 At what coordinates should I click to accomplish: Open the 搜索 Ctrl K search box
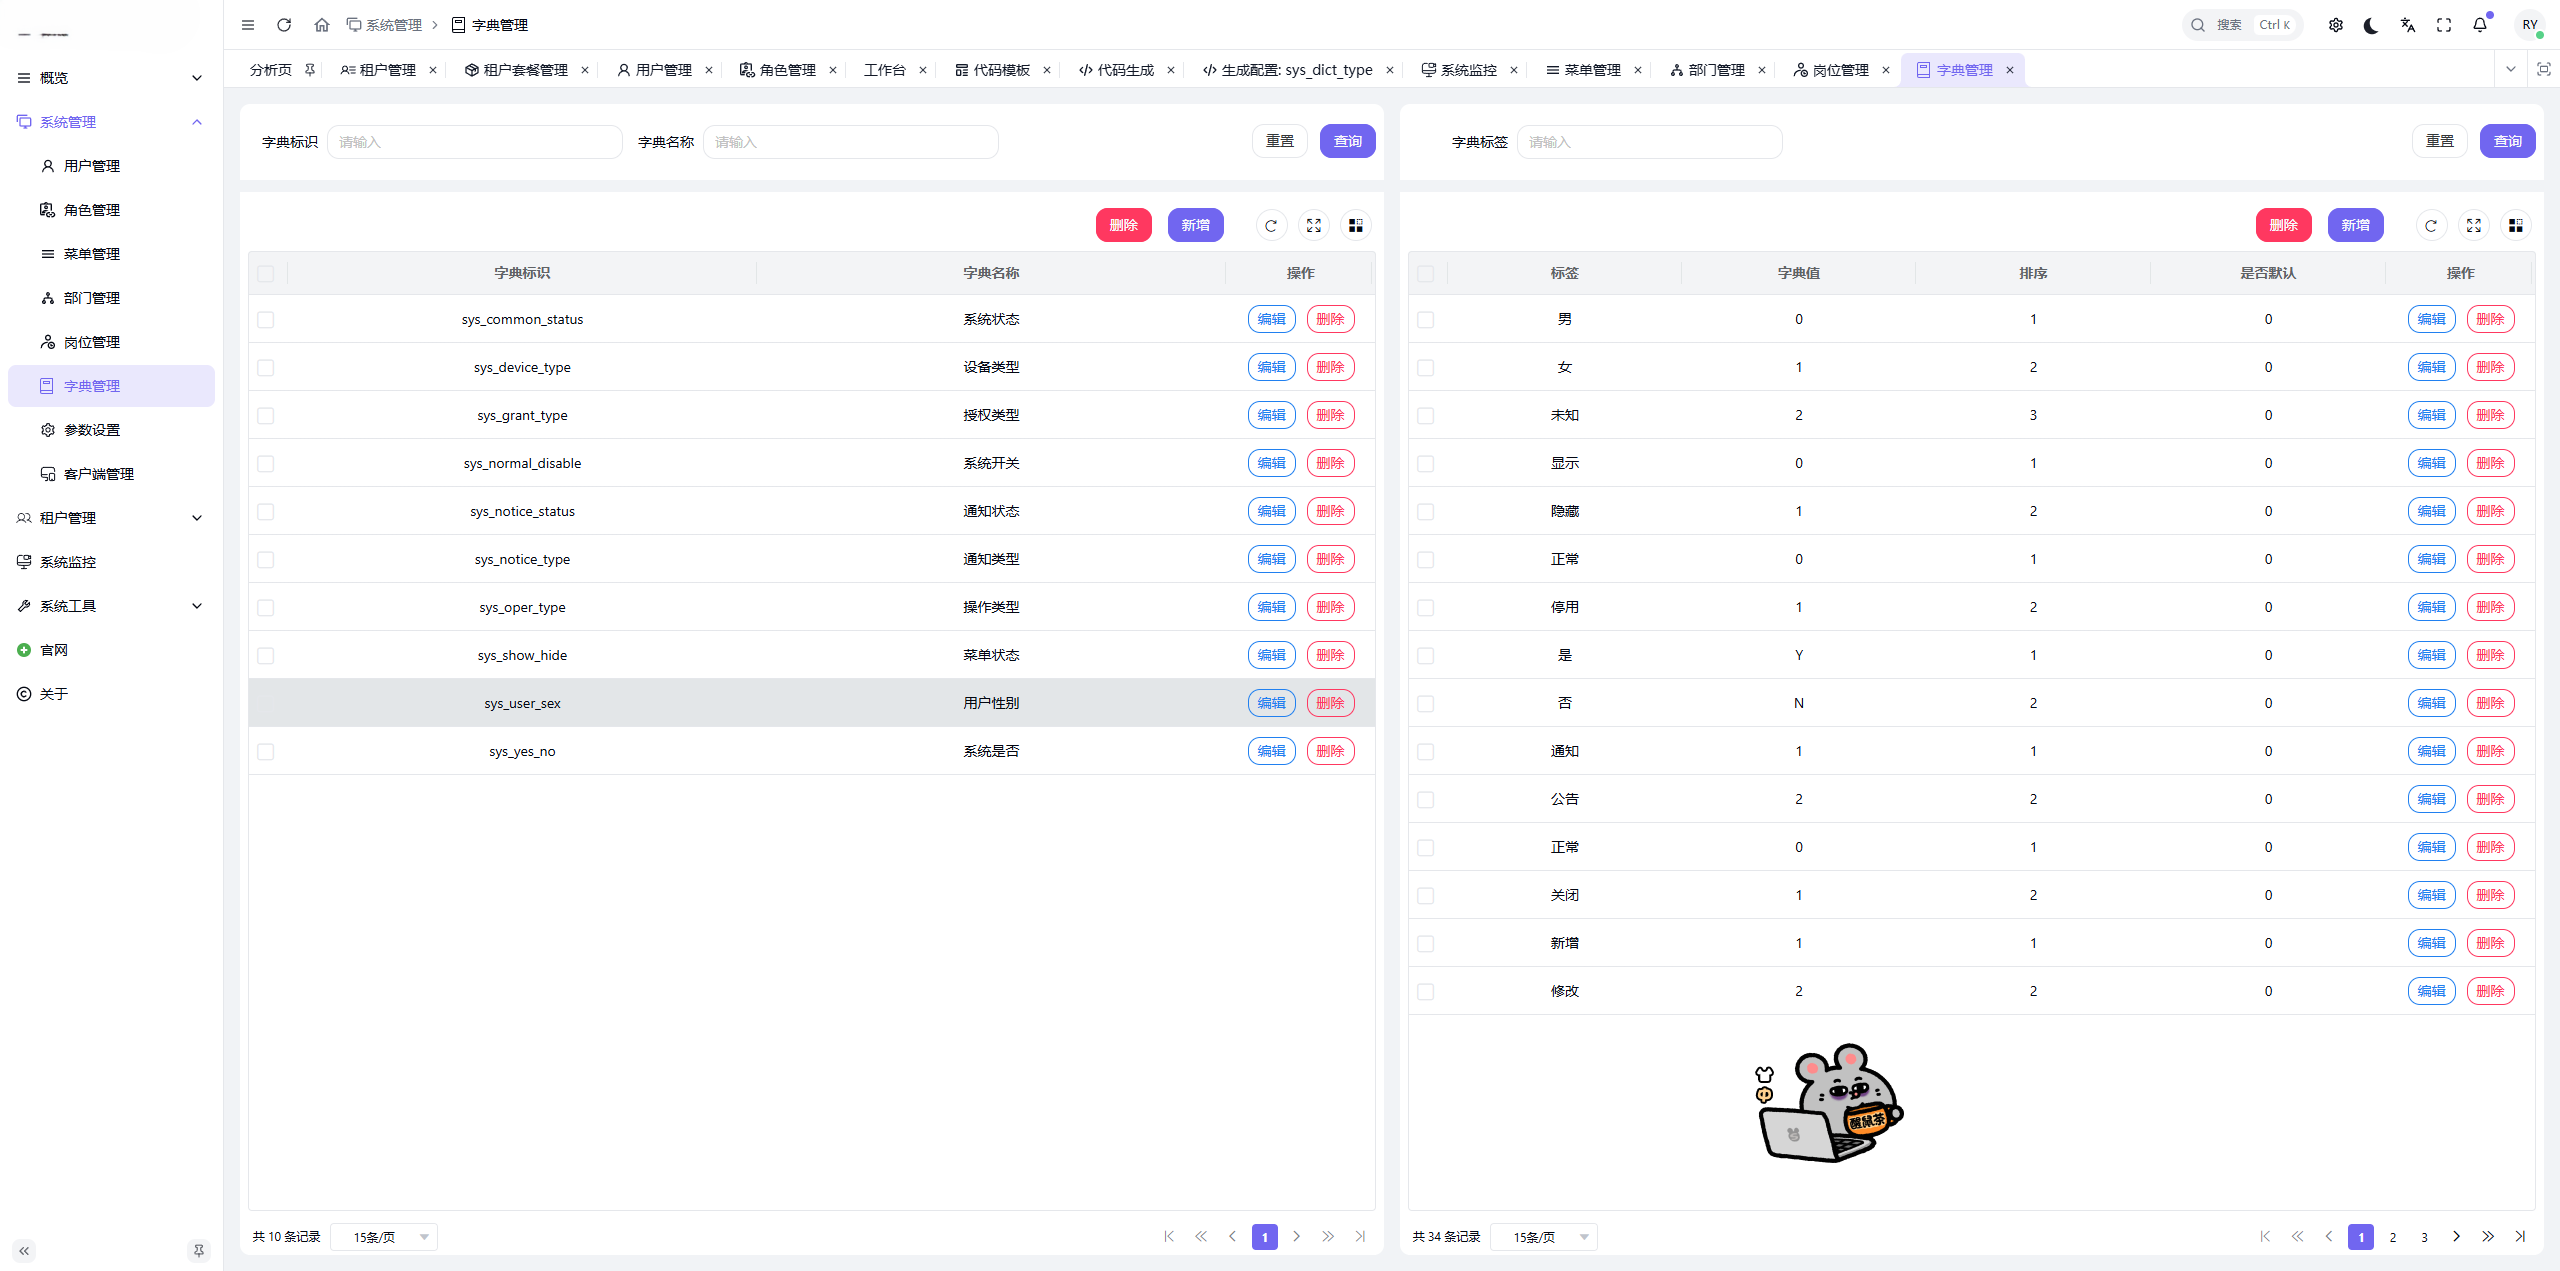click(2242, 25)
